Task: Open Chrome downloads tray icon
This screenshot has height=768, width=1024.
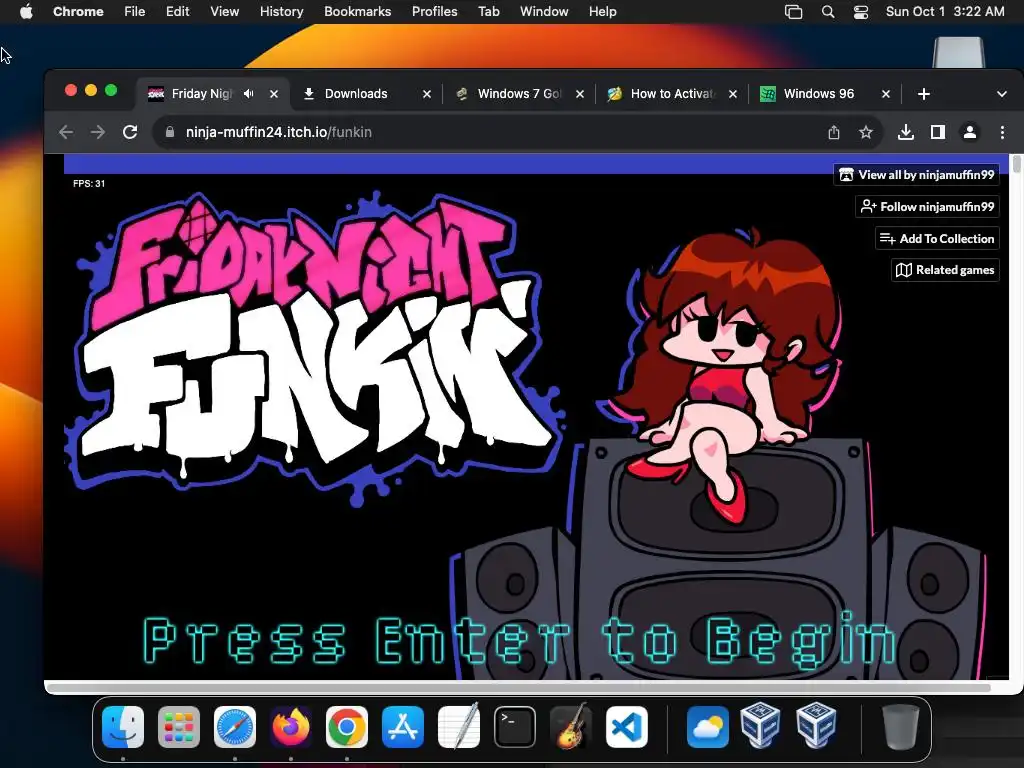Action: coord(906,133)
